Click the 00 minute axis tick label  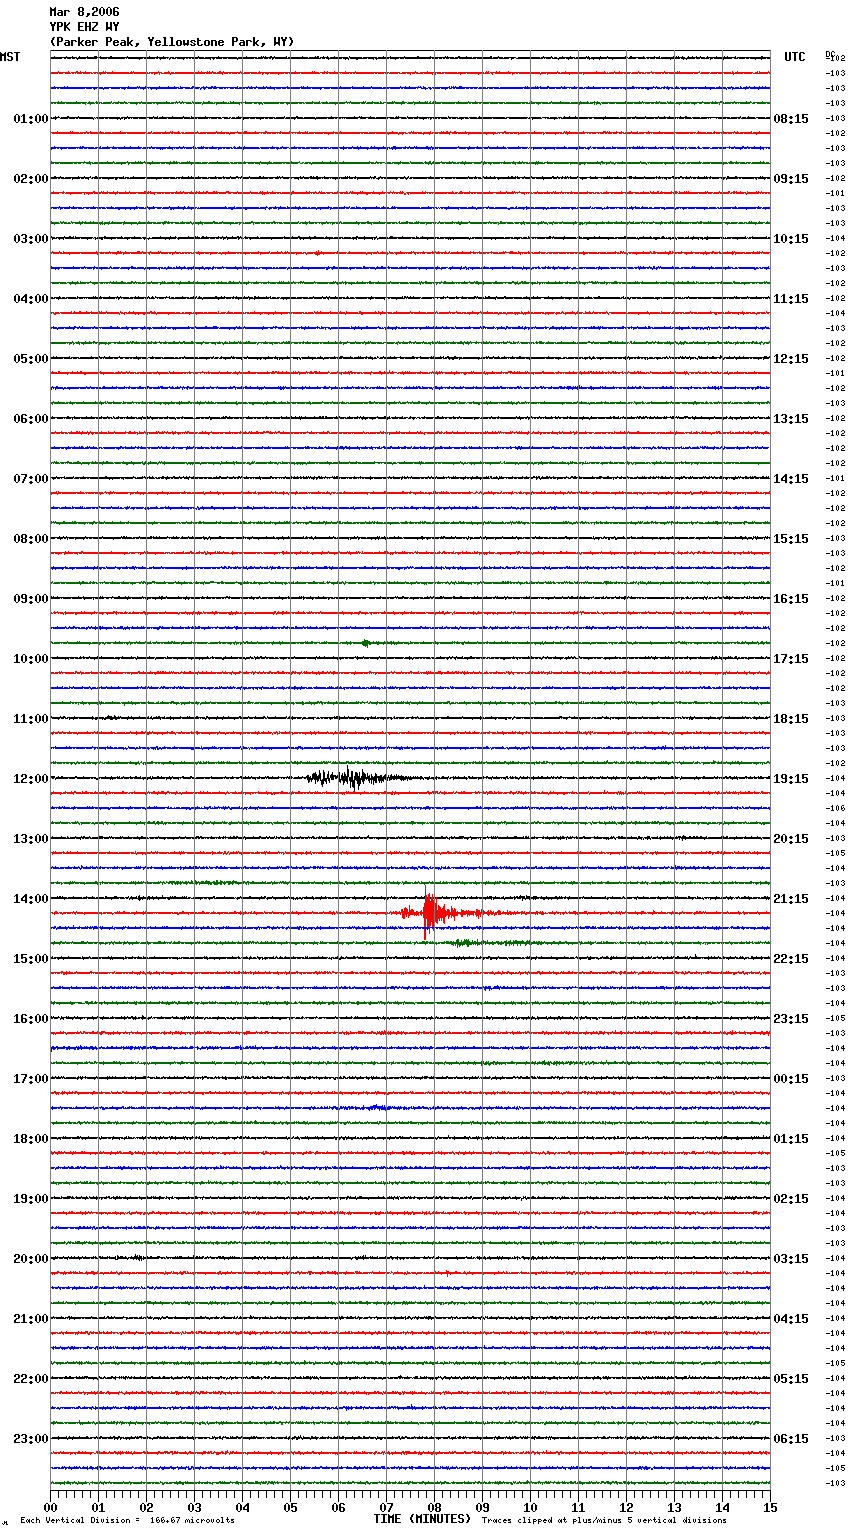[x=50, y=1507]
